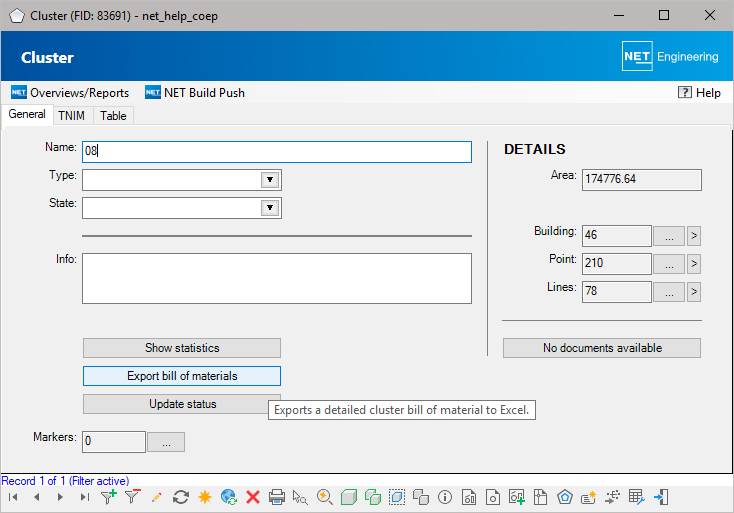Click the single green cube icon
734x513 pixels.
click(x=349, y=497)
